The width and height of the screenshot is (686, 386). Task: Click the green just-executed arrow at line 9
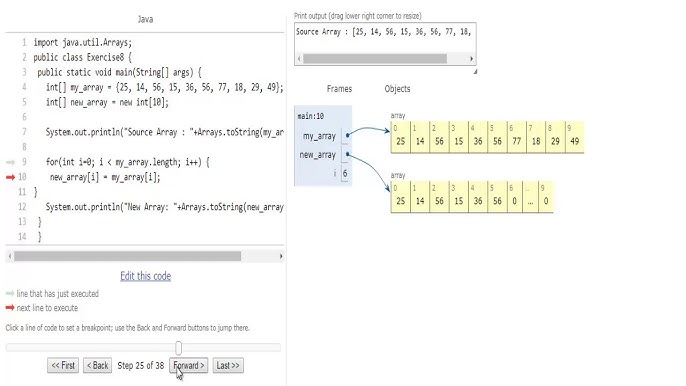tap(10, 162)
